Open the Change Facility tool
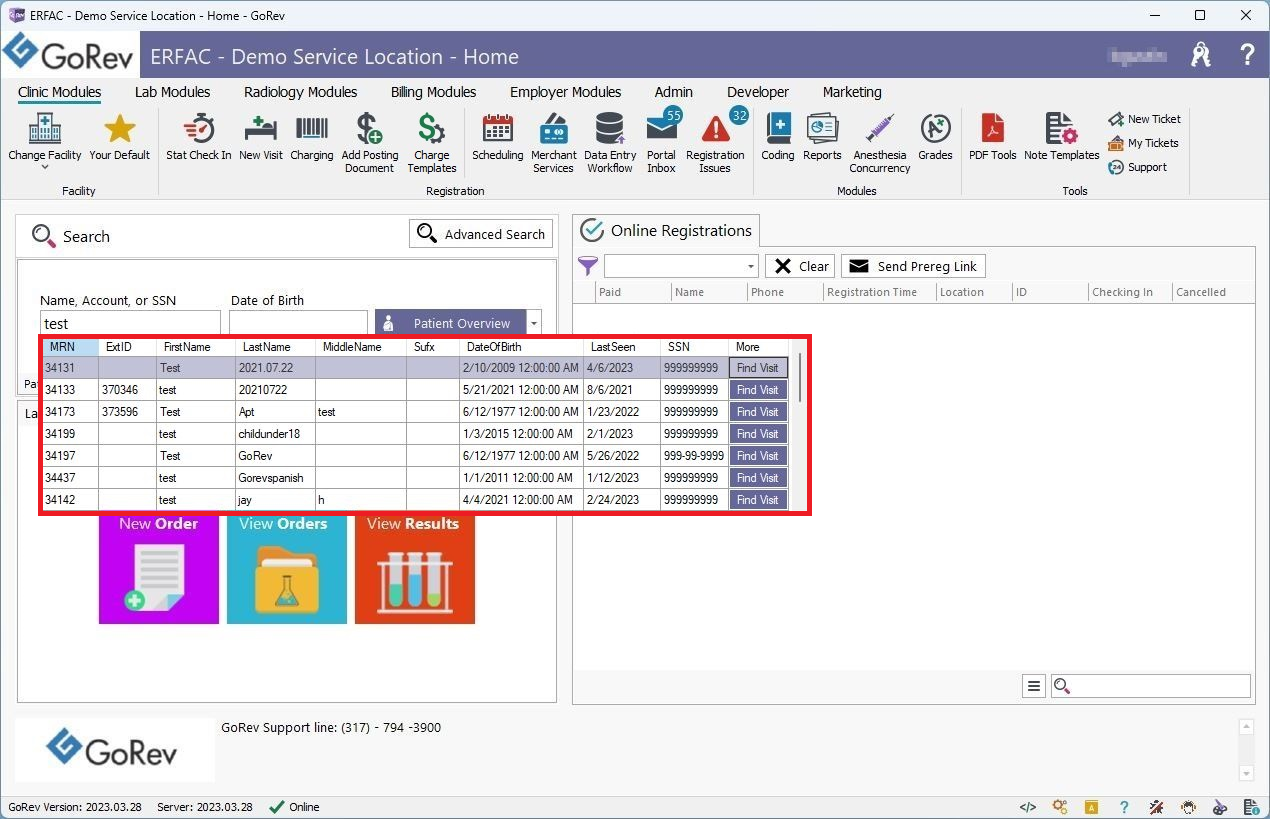The width and height of the screenshot is (1270, 819). (45, 139)
